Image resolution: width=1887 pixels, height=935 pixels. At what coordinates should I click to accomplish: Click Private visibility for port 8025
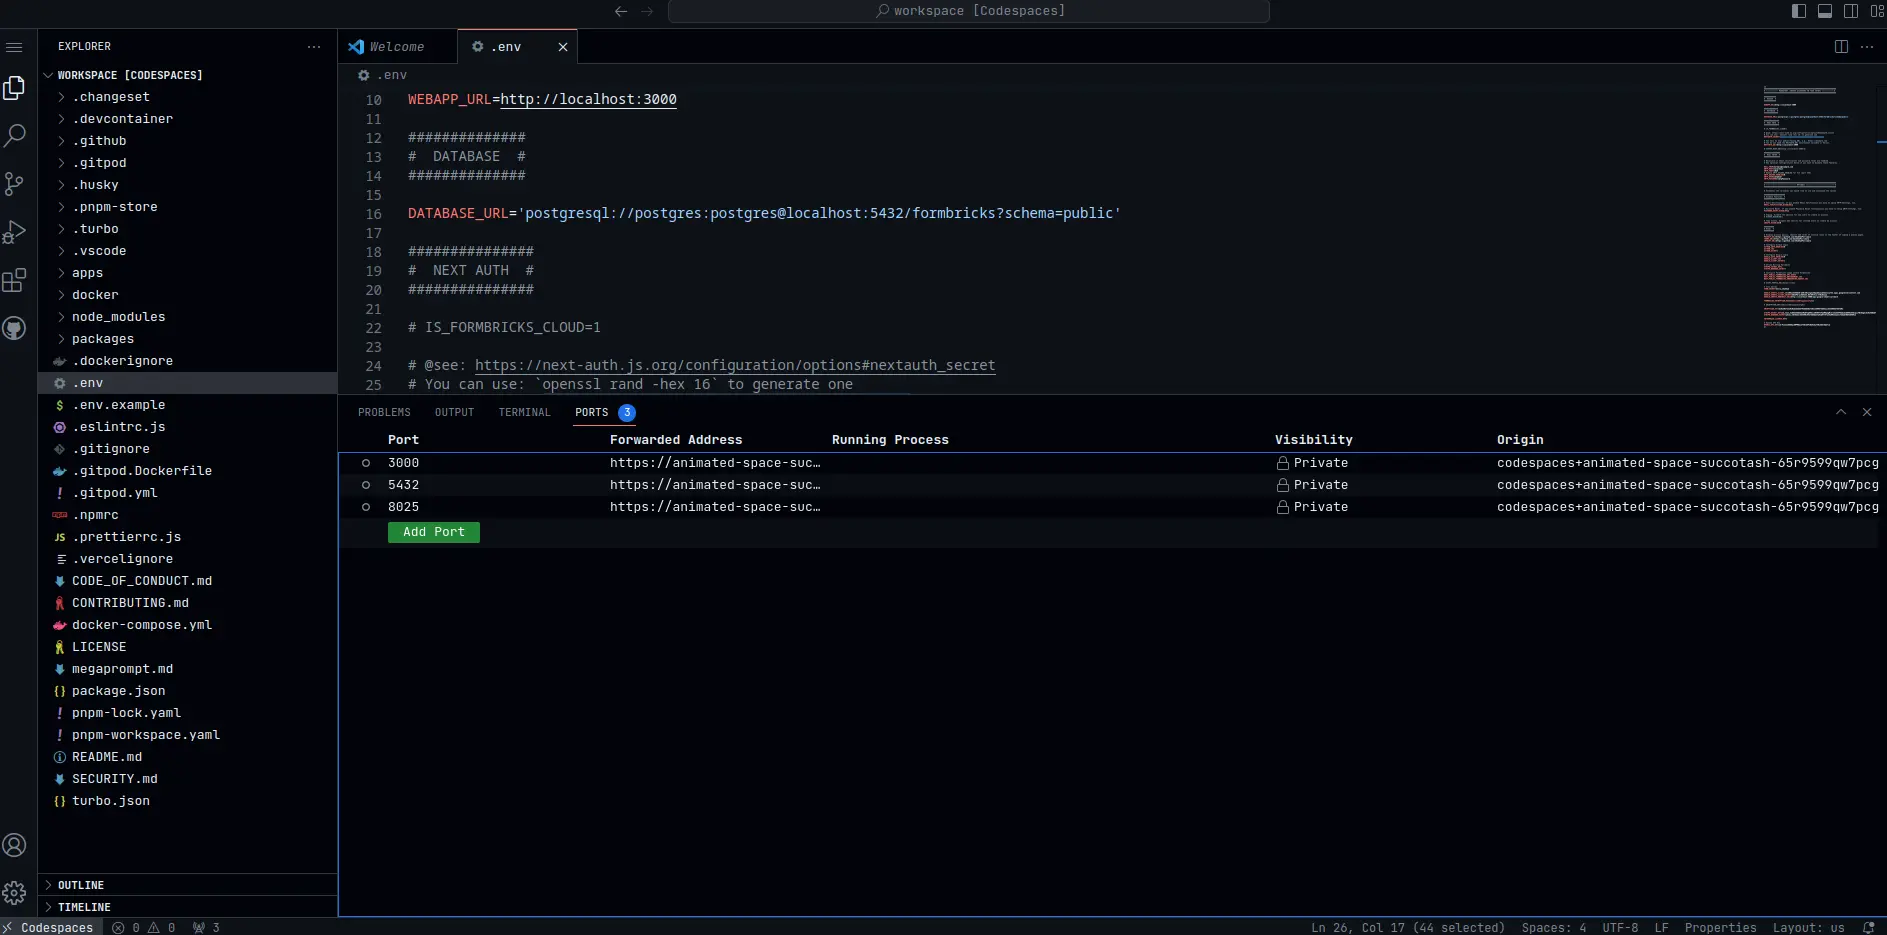pyautogui.click(x=1312, y=507)
